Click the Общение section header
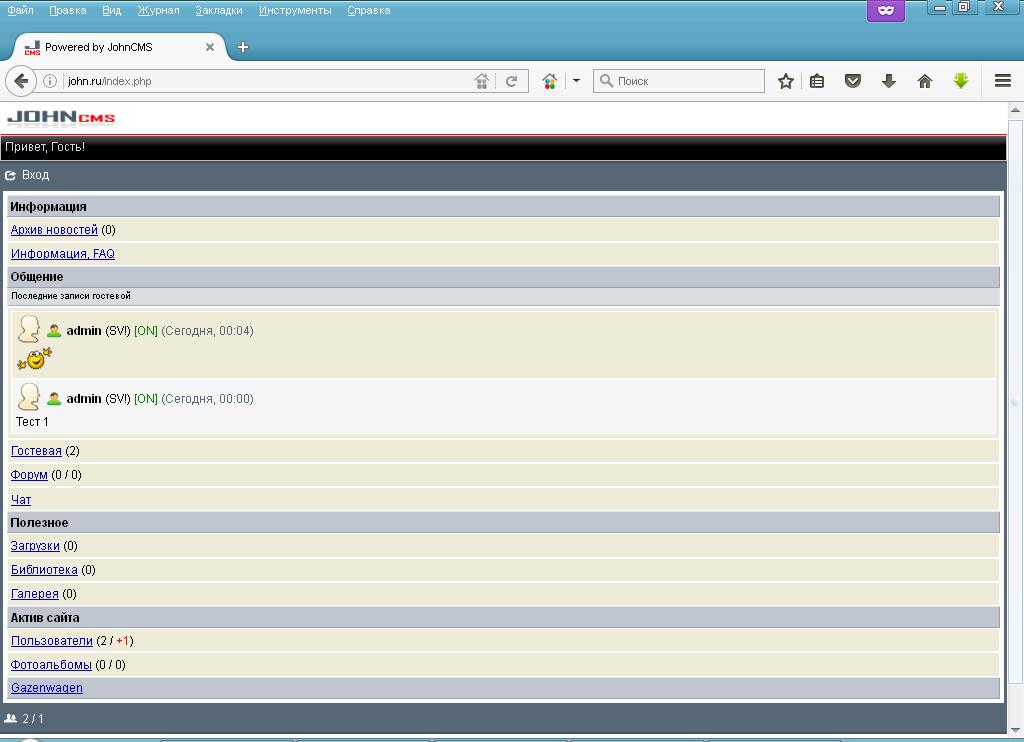Screen dimensions: 1024x742 point(503,277)
